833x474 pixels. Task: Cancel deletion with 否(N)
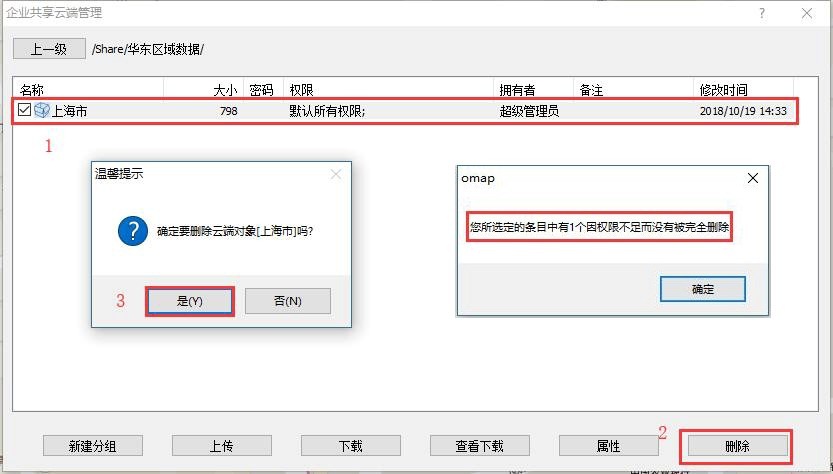pyautogui.click(x=287, y=301)
